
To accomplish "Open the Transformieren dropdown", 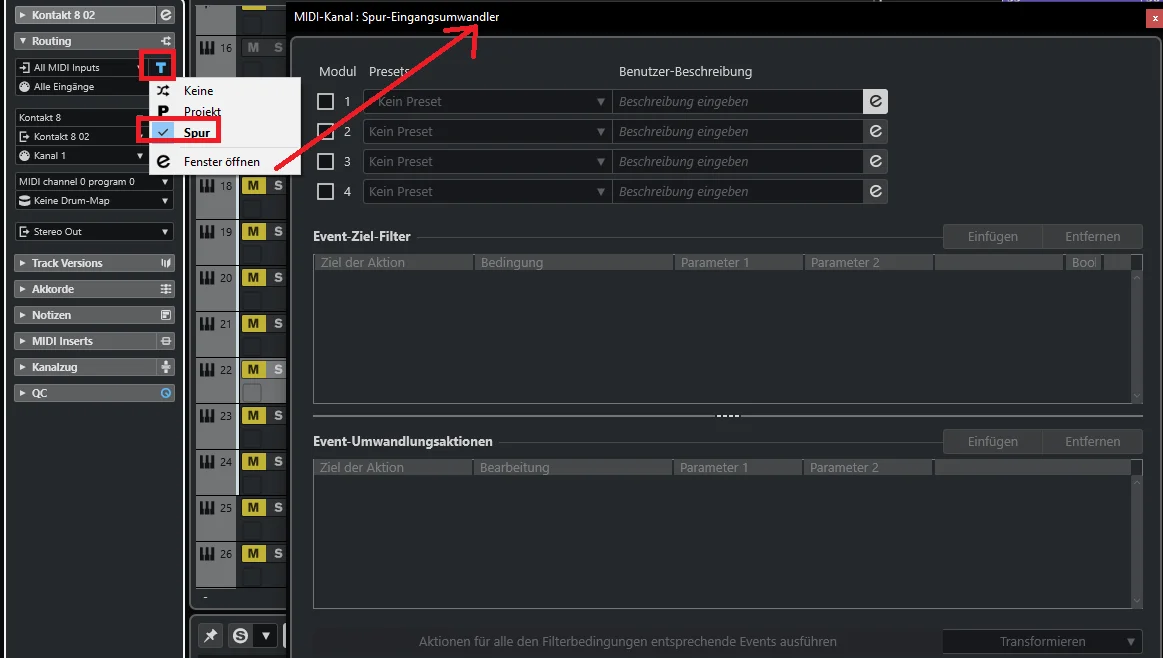I will click(1042, 642).
